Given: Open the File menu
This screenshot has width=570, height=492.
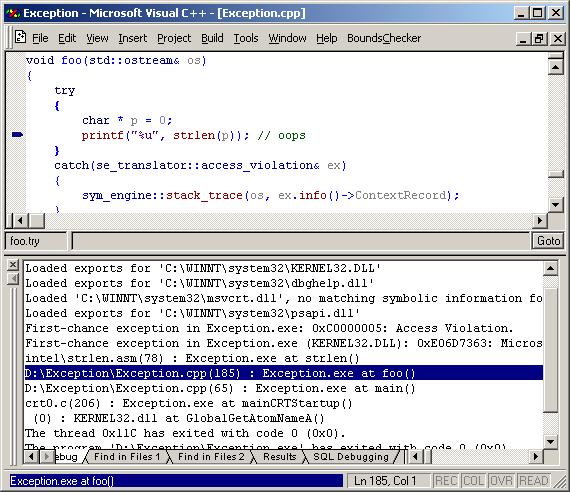Looking at the screenshot, I should [x=40, y=38].
